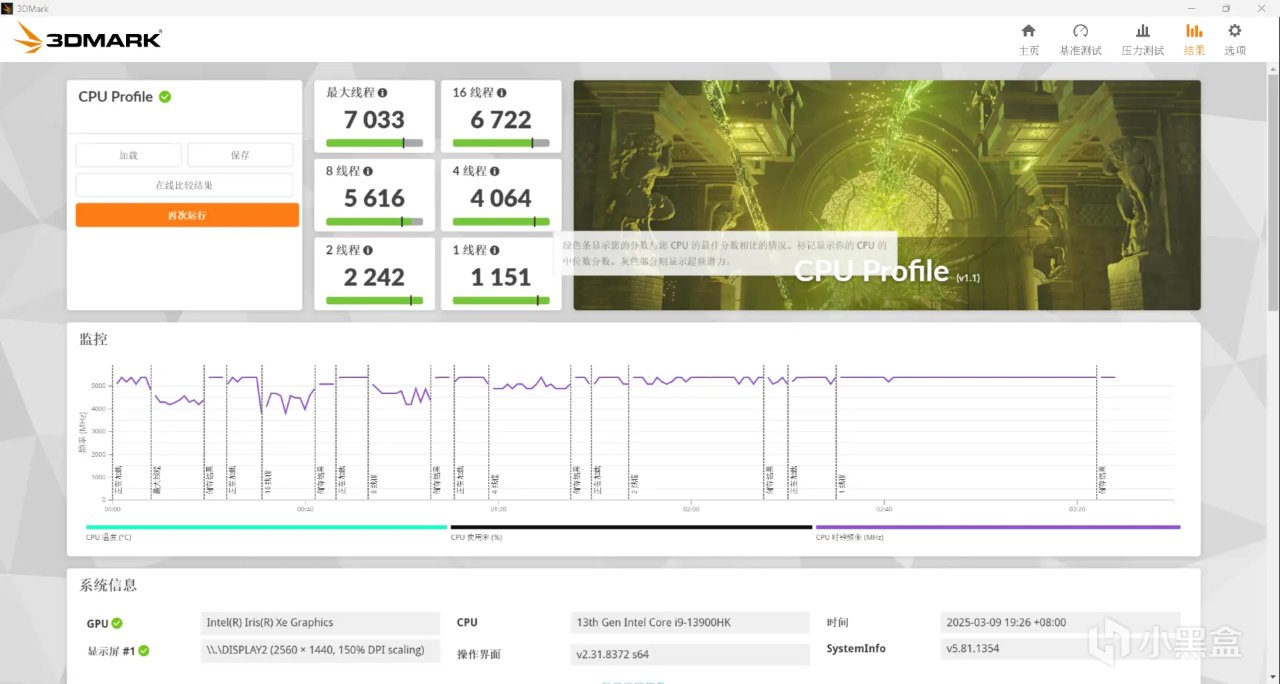Click the 监控 monitoring heading

(93, 339)
